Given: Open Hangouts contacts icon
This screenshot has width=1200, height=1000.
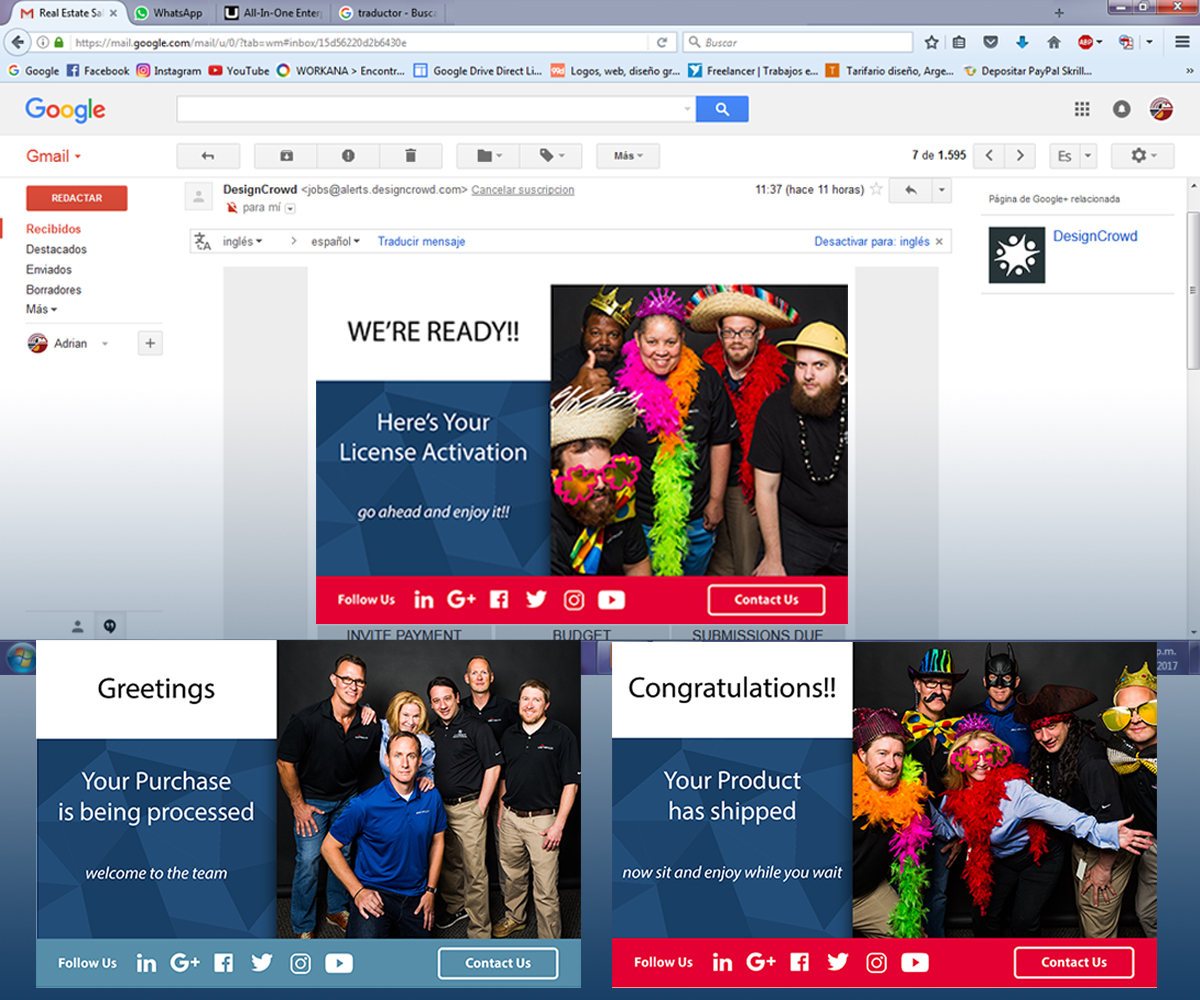Looking at the screenshot, I should (77, 626).
